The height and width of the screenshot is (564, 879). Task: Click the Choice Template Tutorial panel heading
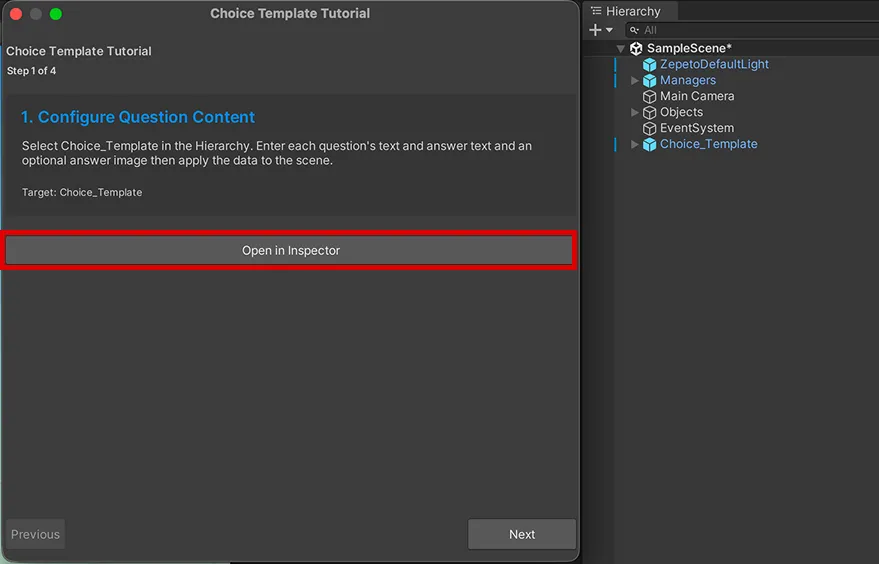pyautogui.click(x=78, y=51)
